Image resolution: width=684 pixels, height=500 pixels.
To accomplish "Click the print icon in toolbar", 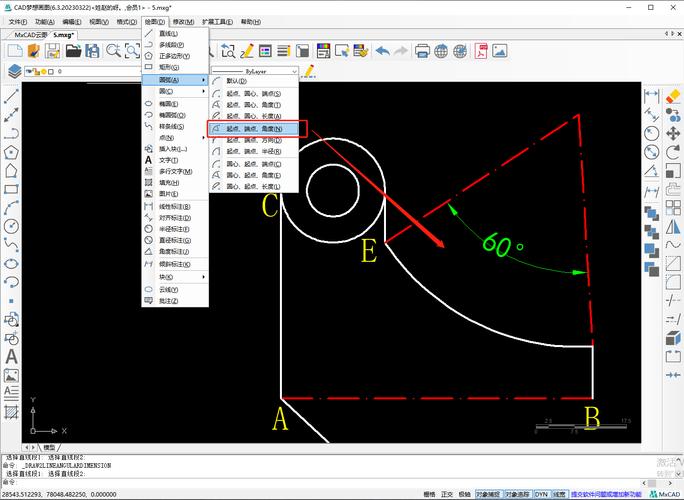I will 422,50.
